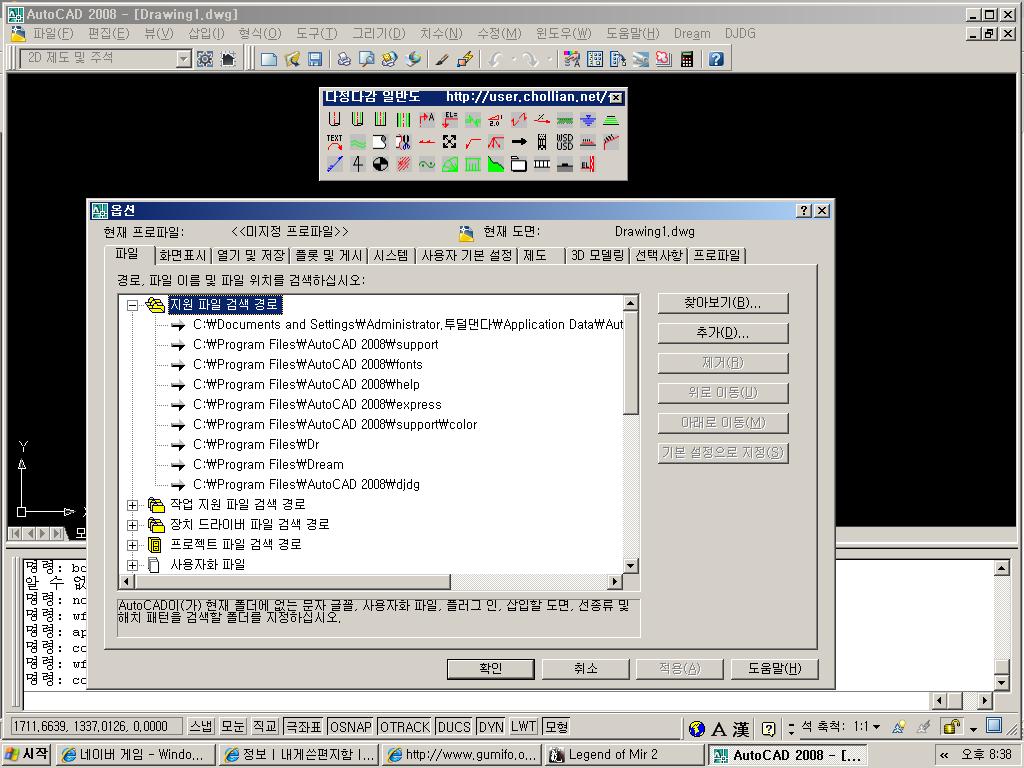Click the scissors cut icon in floating toolbar
The width and height of the screenshot is (1024, 768).
pyautogui.click(x=403, y=142)
